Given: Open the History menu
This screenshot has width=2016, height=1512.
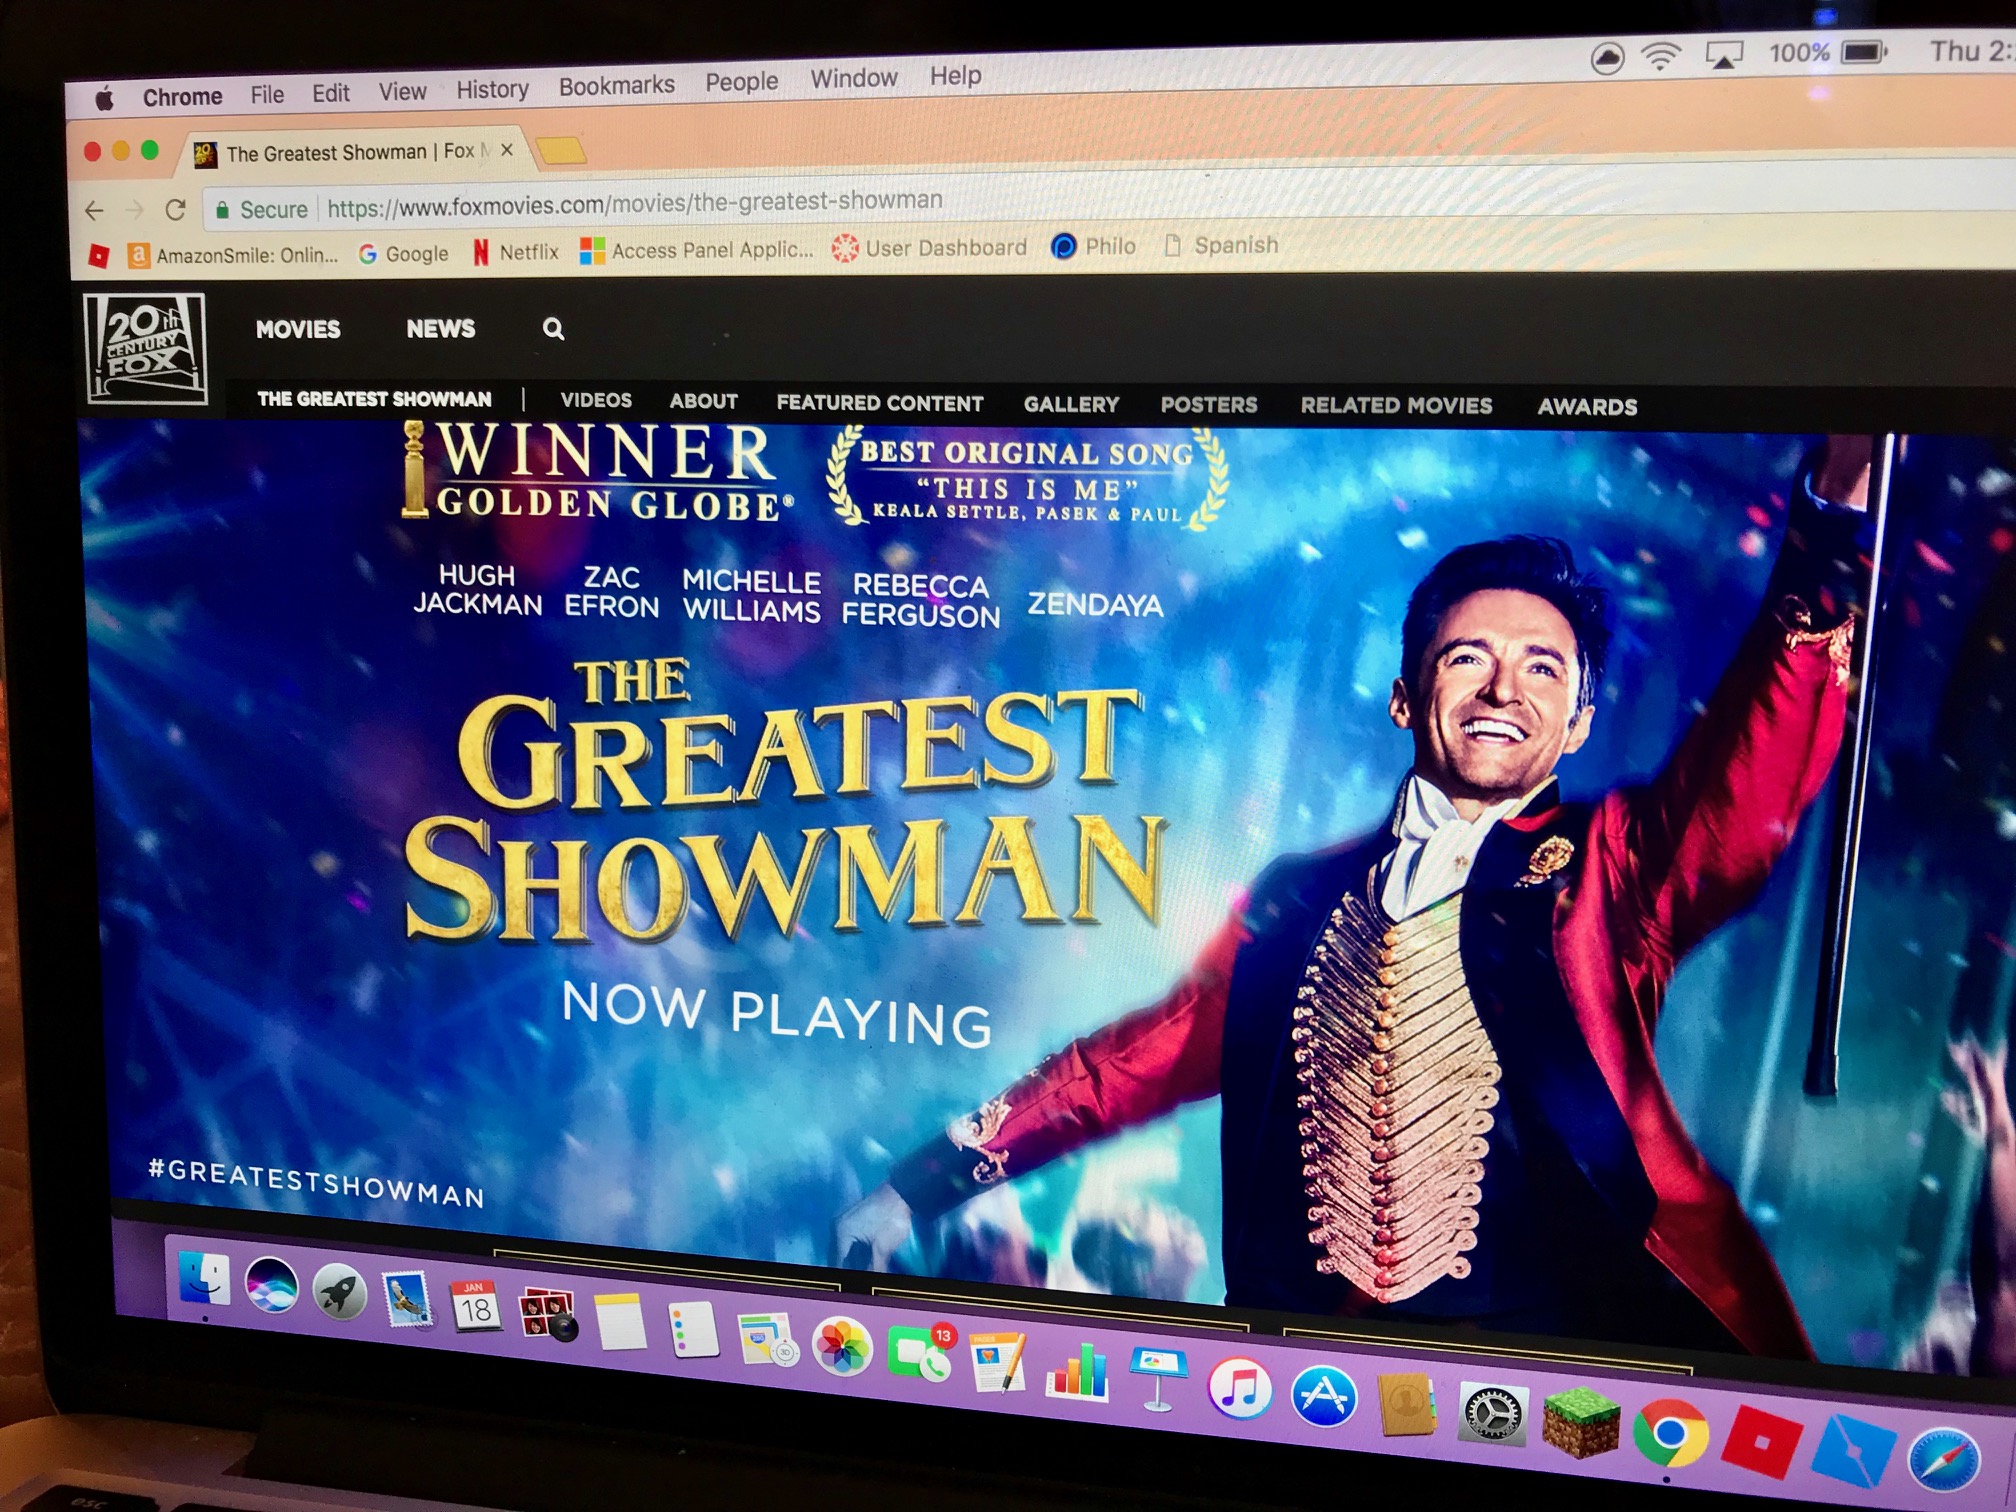Looking at the screenshot, I should click(x=492, y=89).
